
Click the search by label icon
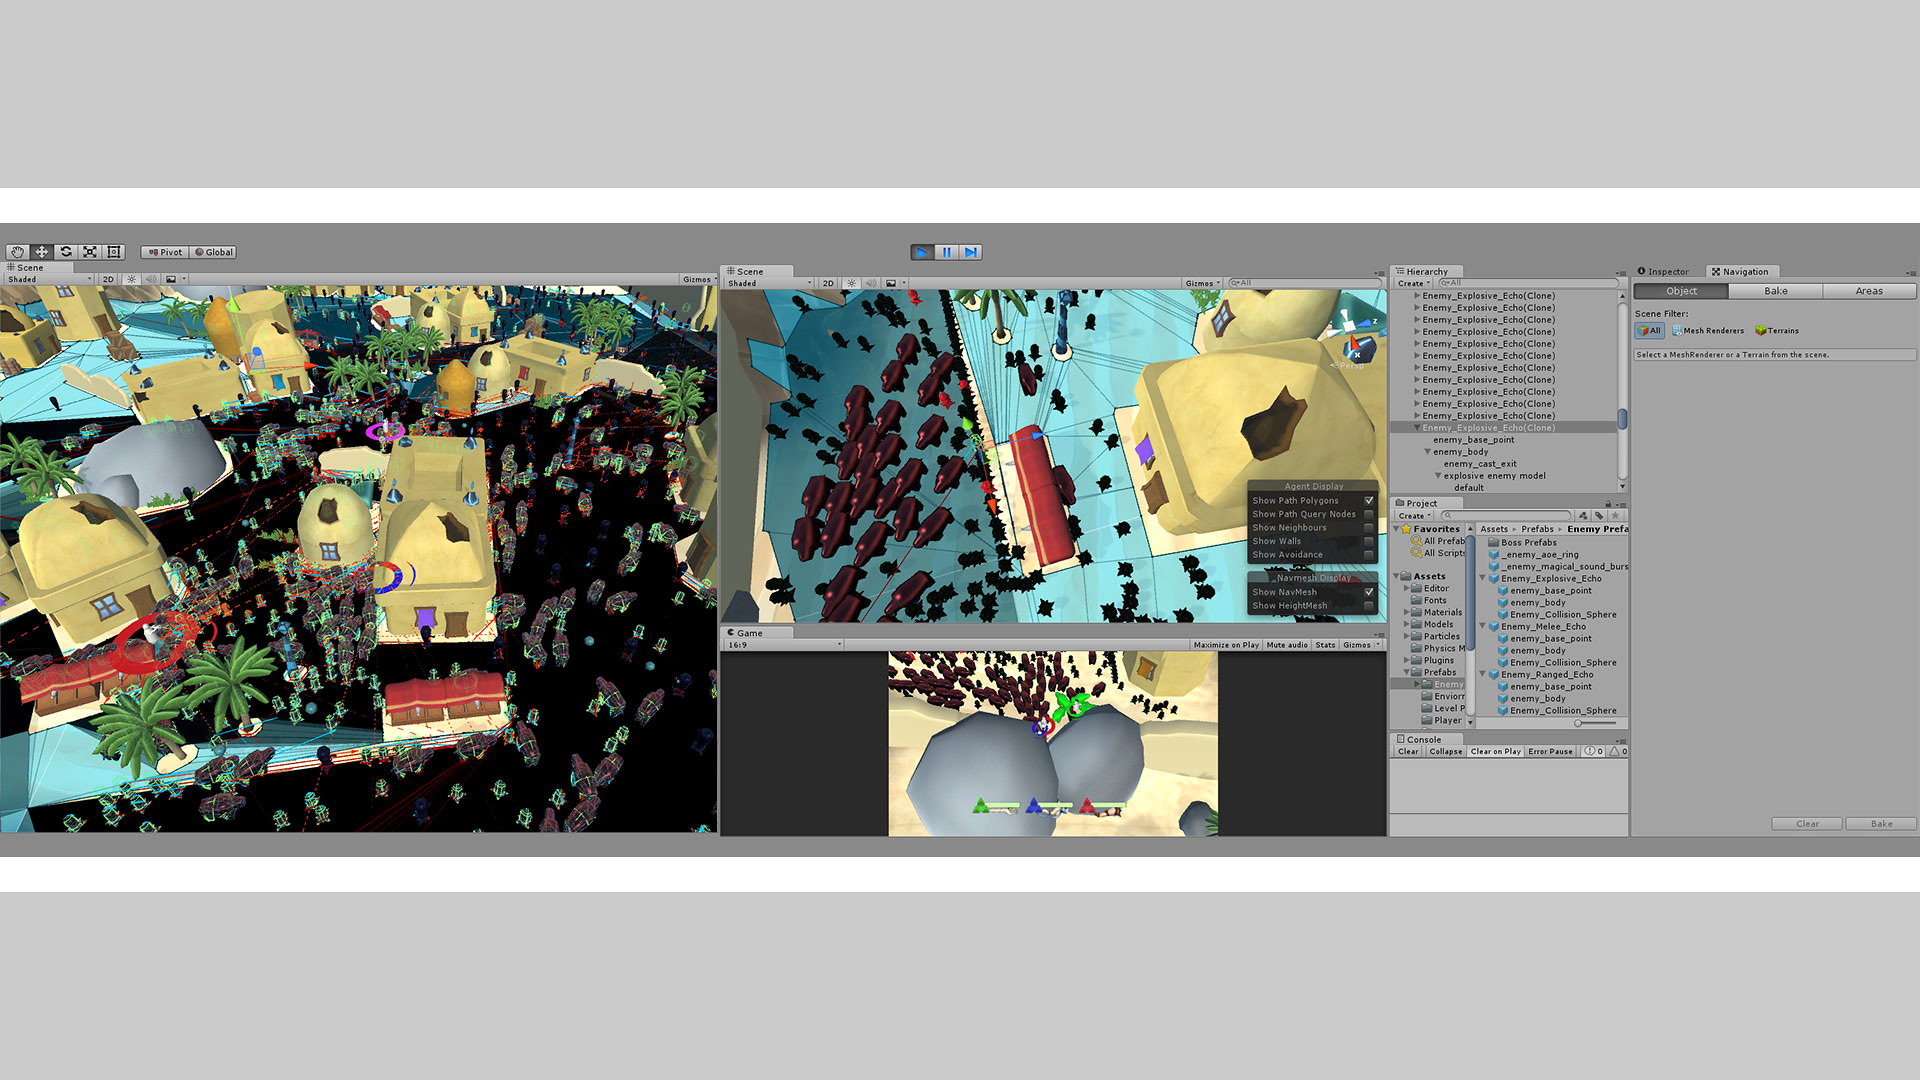[1598, 516]
